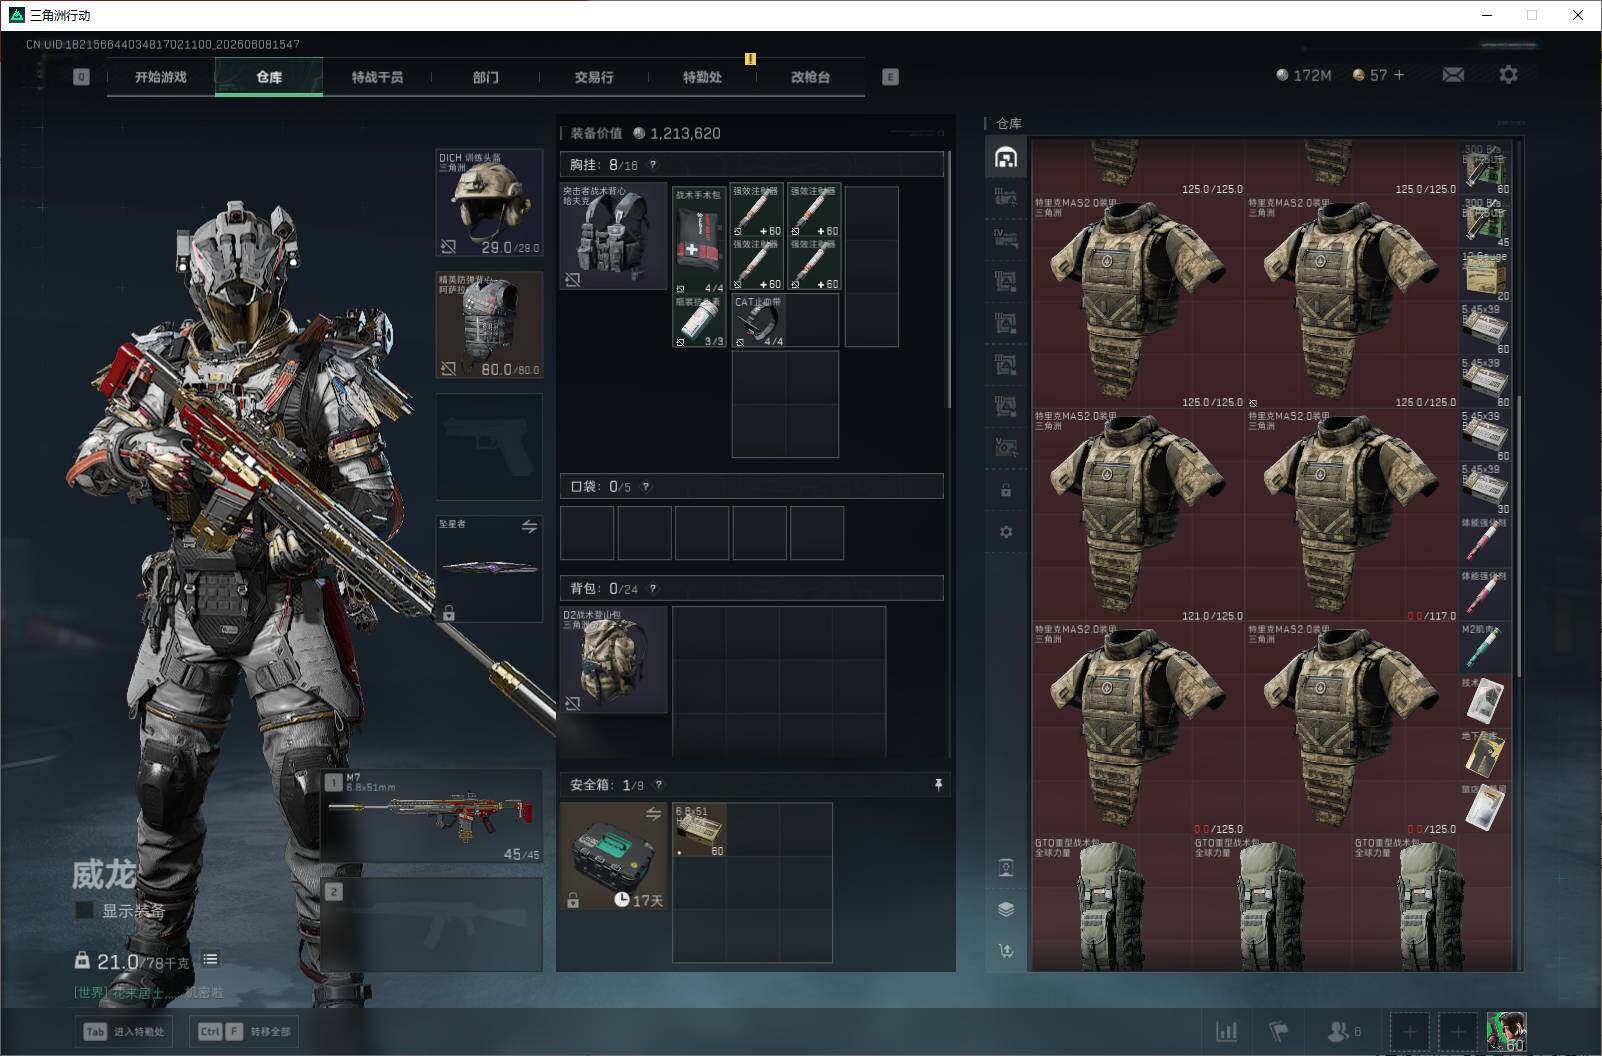Show help for 安全箱 capacity
The image size is (1602, 1056).
pyautogui.click(x=658, y=785)
